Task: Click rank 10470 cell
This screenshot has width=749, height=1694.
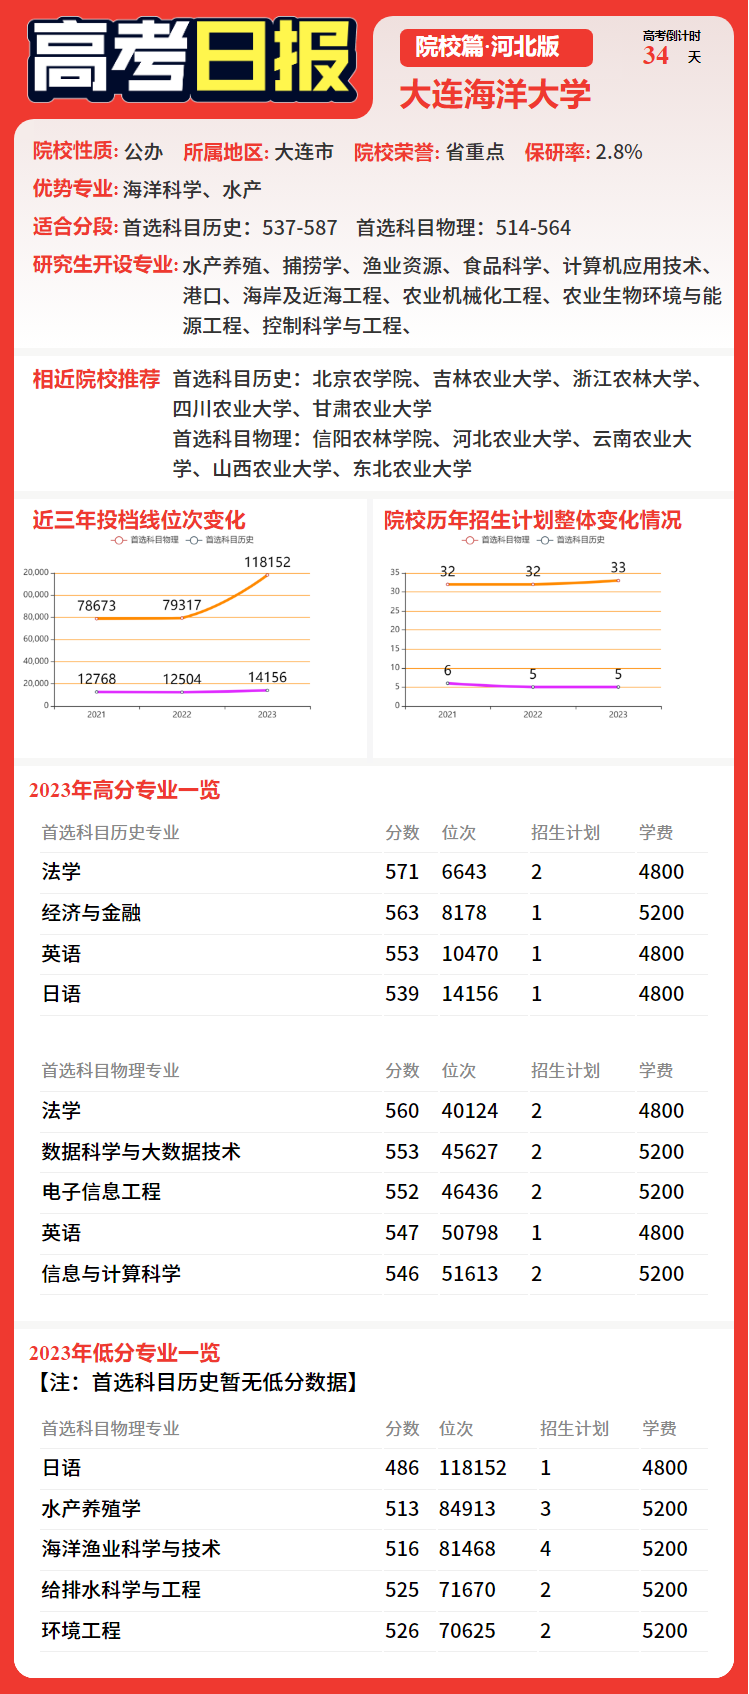Action: 470,954
